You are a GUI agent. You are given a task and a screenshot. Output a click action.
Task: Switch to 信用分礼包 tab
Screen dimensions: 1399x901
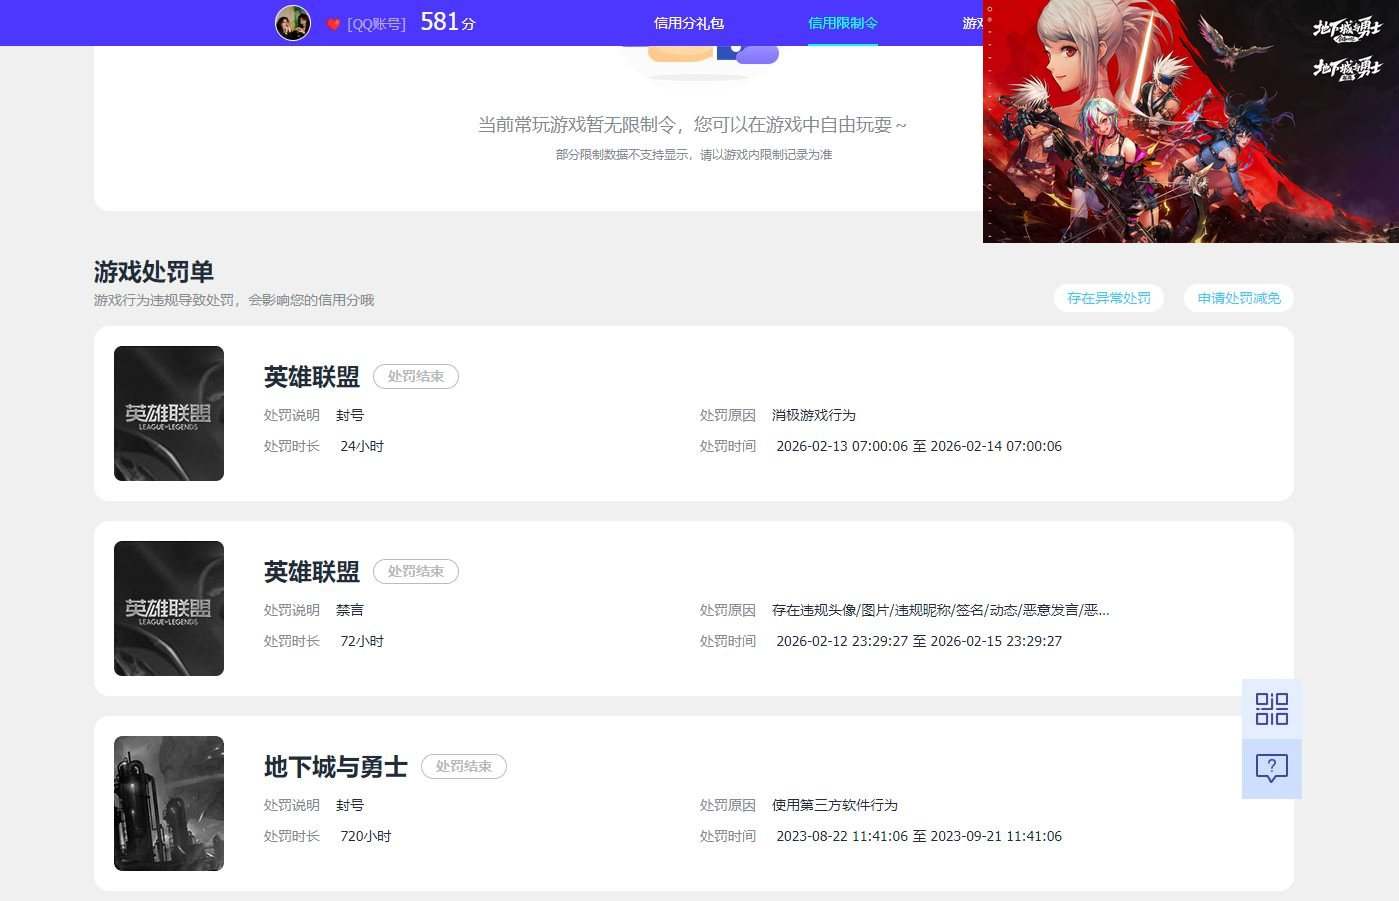(x=689, y=23)
